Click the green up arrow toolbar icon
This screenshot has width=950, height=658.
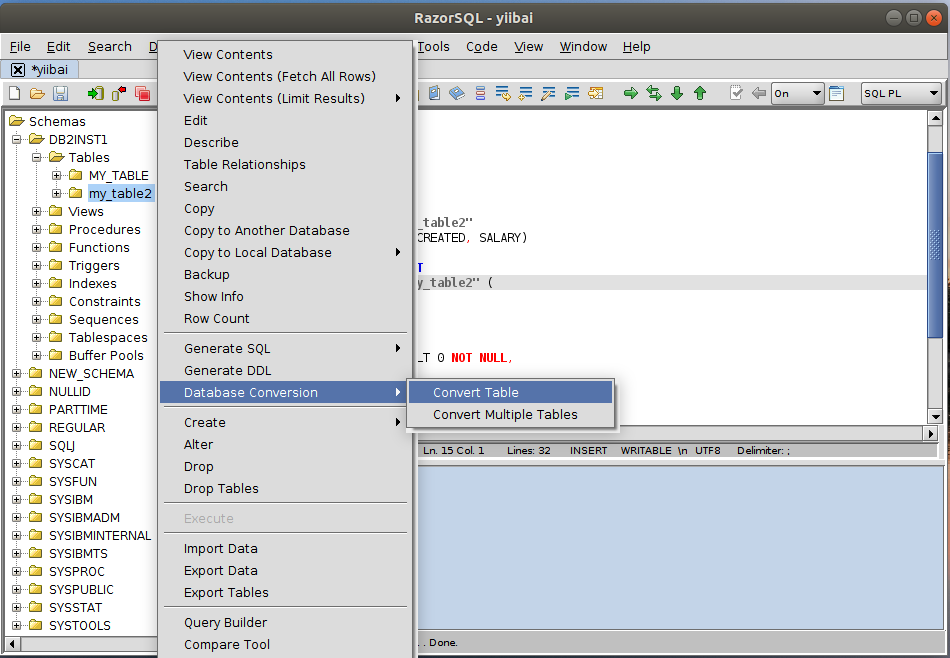click(700, 93)
